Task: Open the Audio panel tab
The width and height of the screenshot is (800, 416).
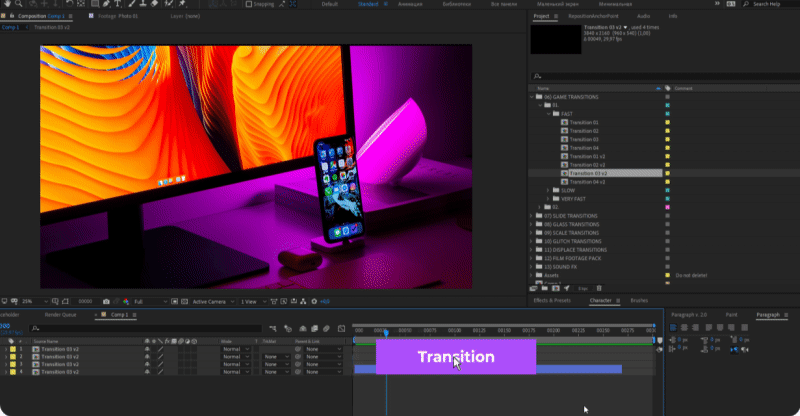Action: (x=644, y=16)
